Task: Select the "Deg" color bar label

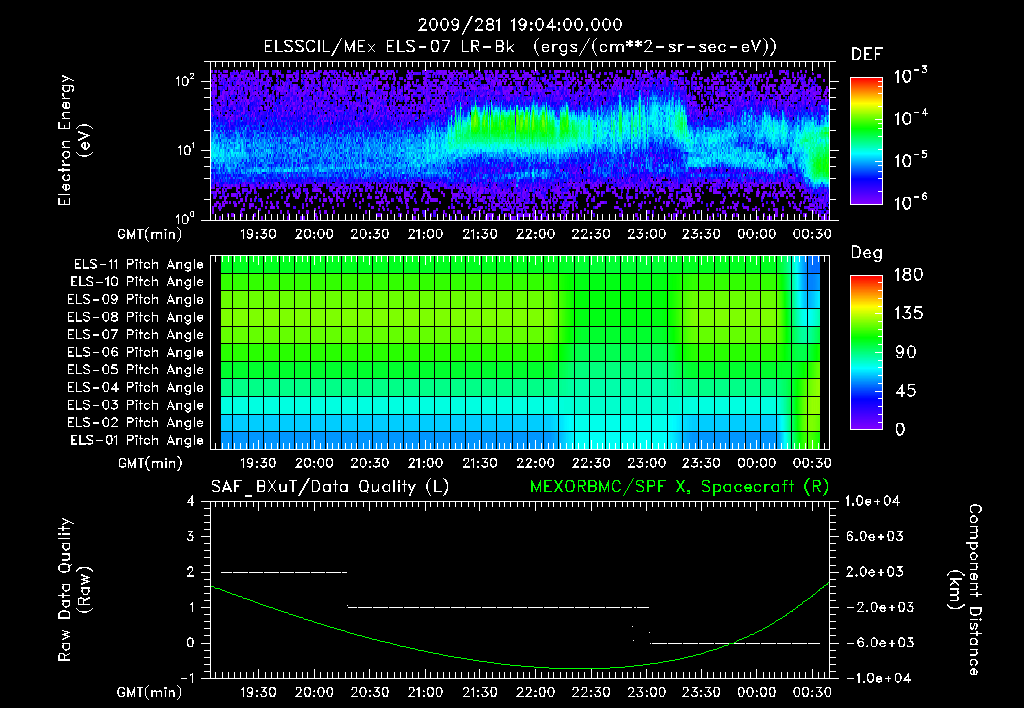Action: 867,253
